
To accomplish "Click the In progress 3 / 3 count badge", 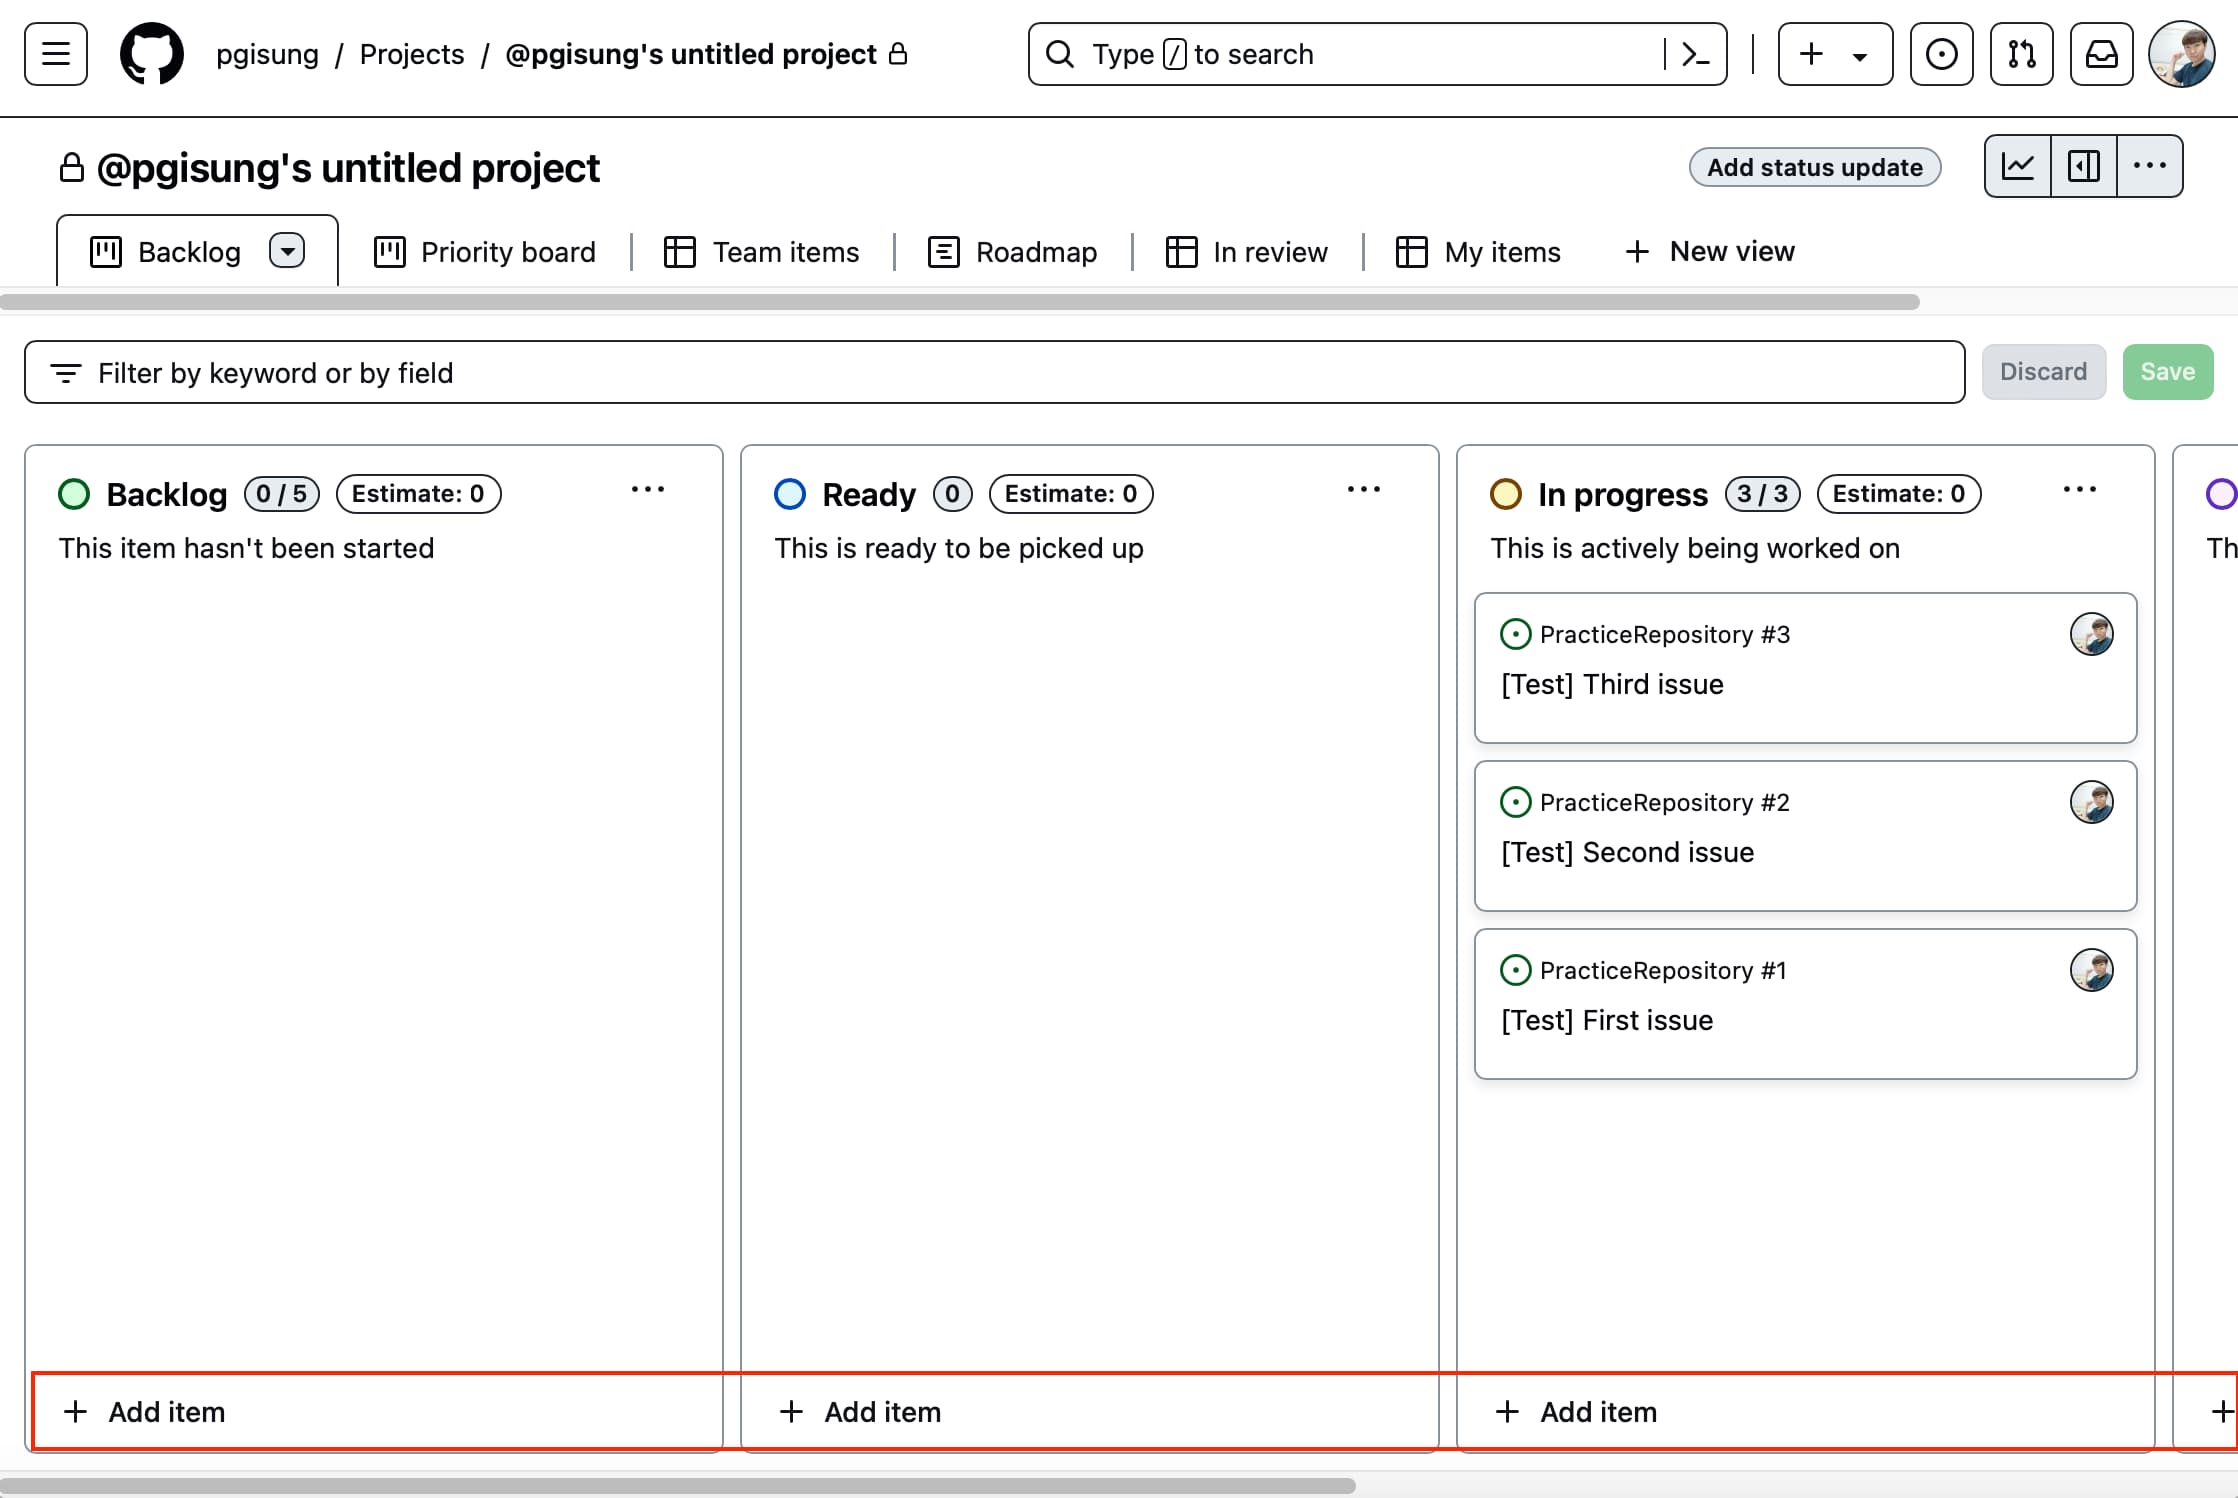I will point(1762,494).
